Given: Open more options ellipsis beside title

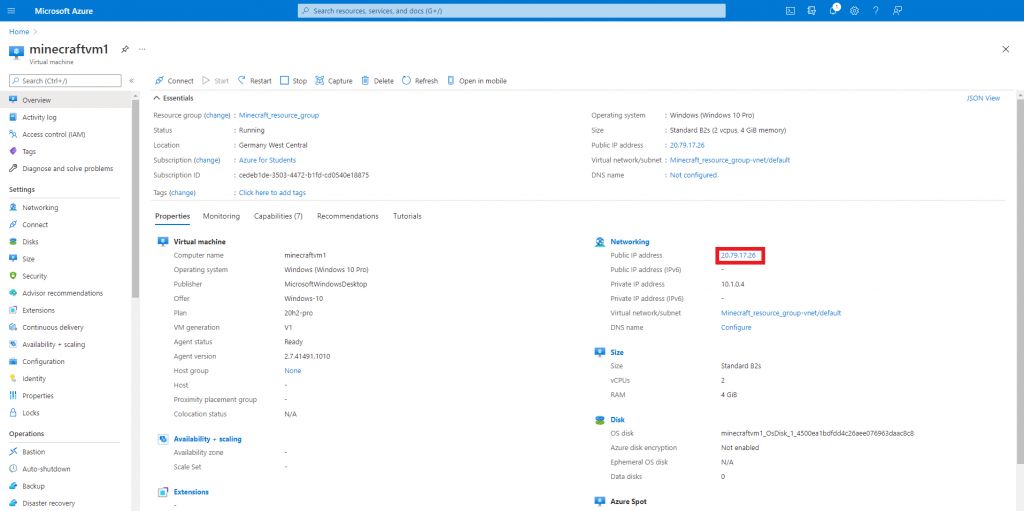Looking at the screenshot, I should (142, 48).
